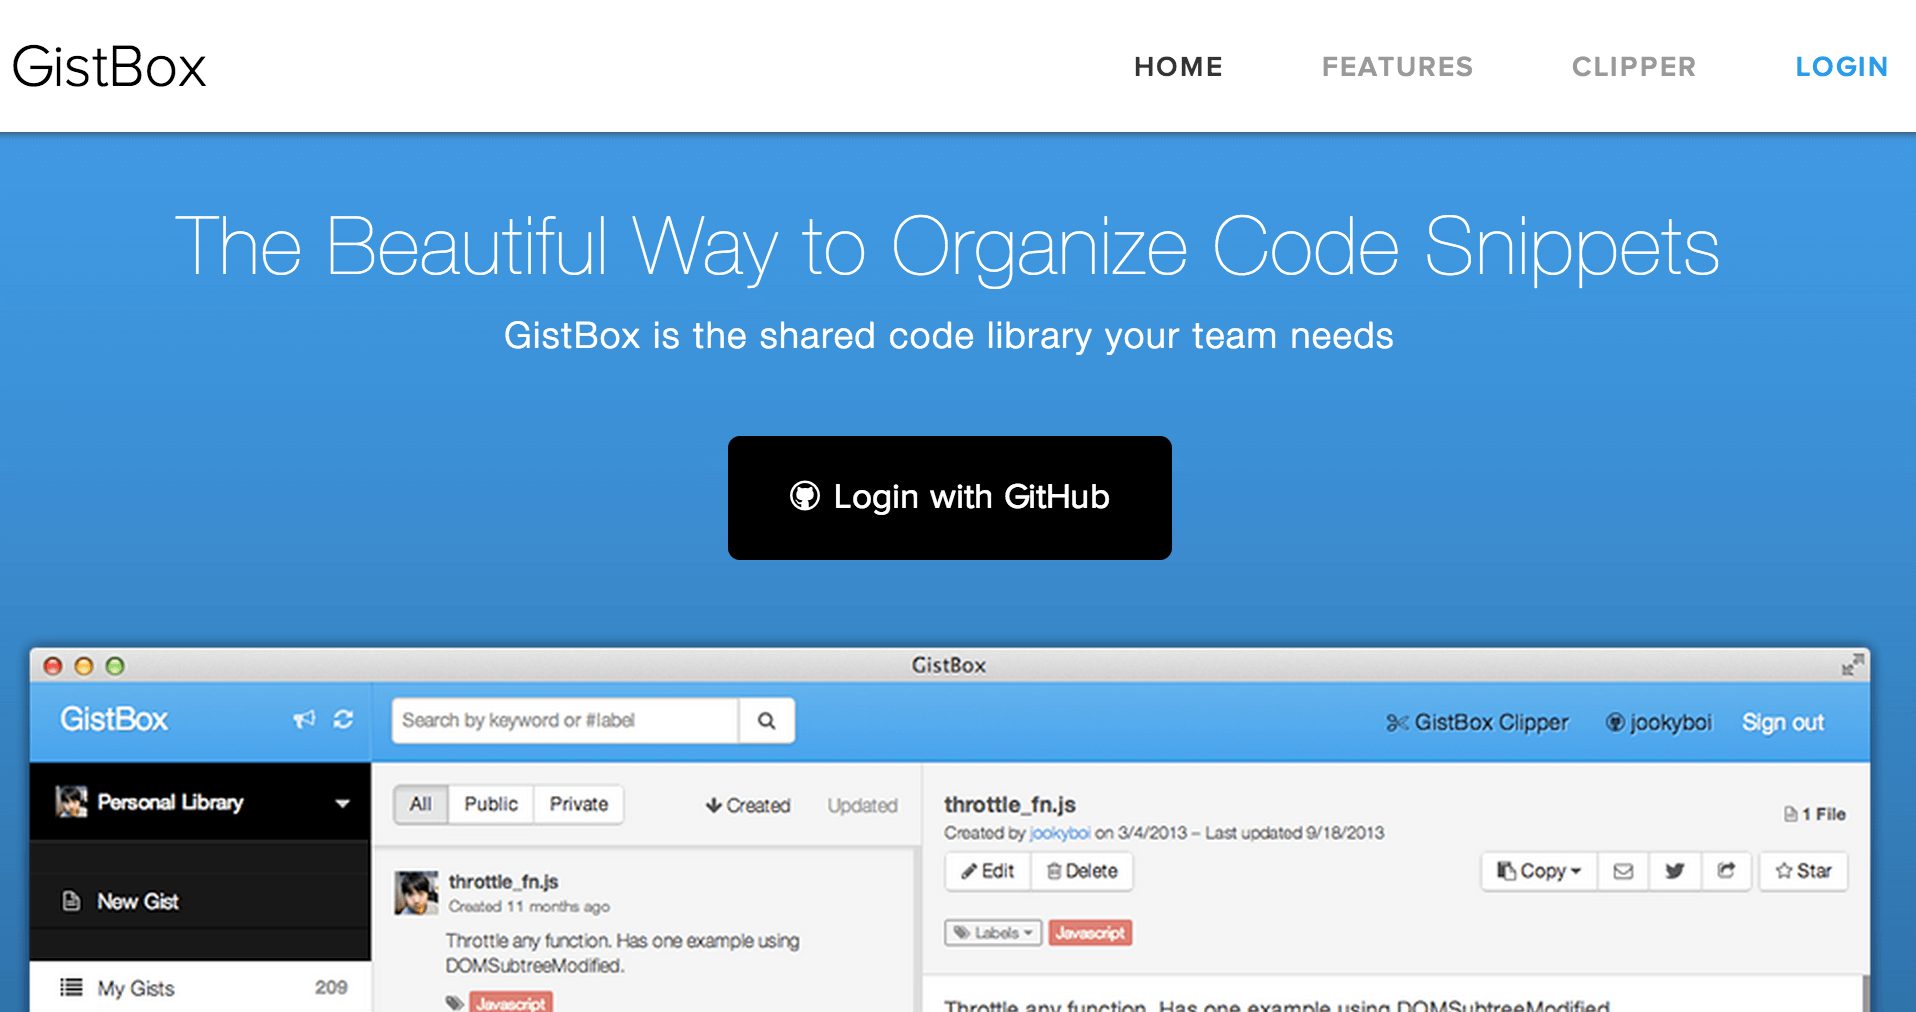Click the Javascript label in the gist list
This screenshot has height=1012, width=1916.
point(511,1002)
